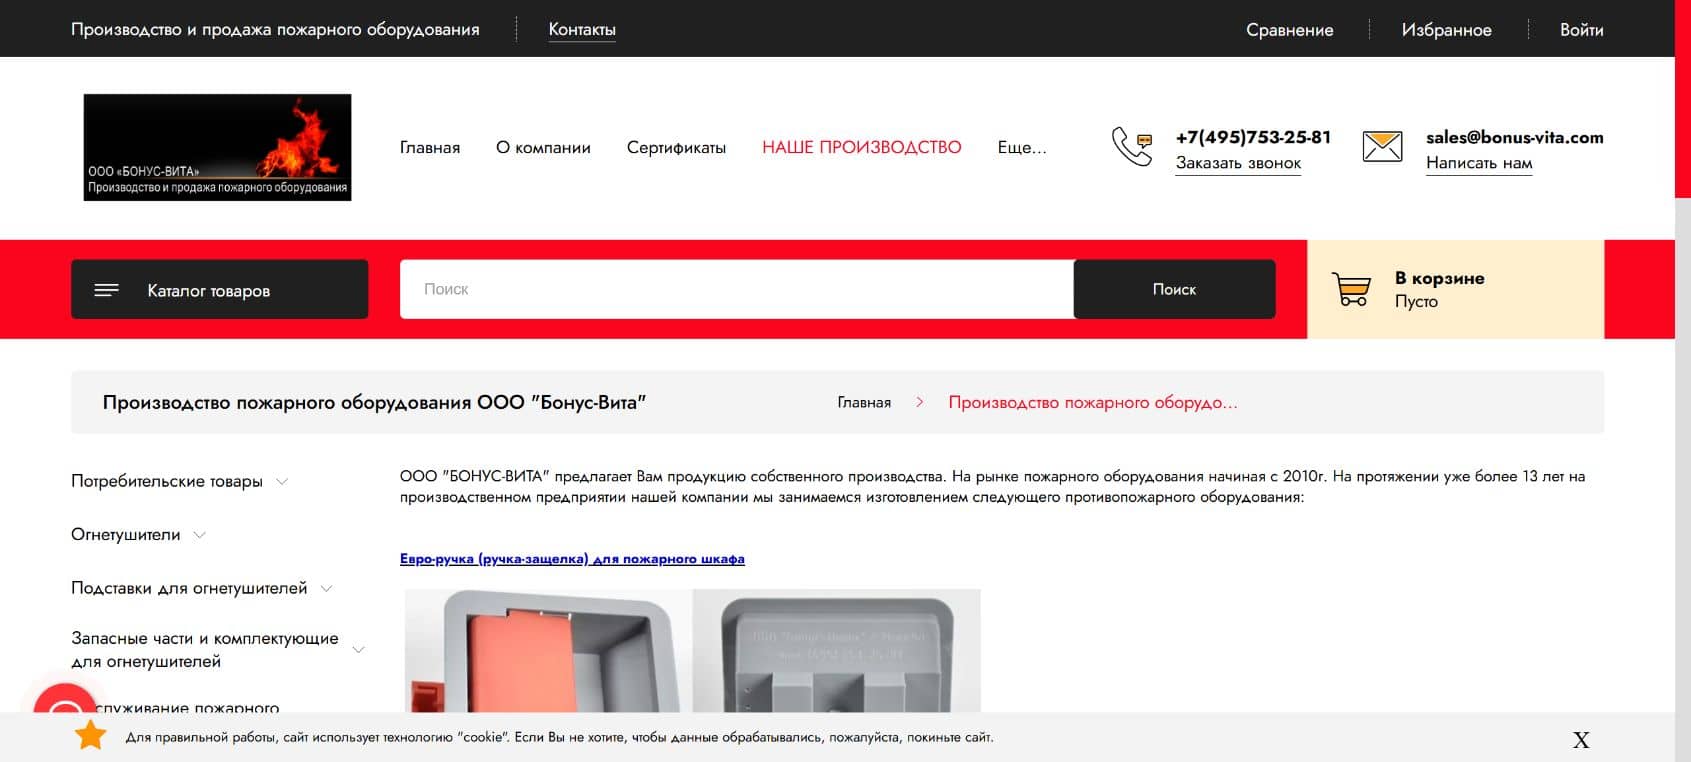The width and height of the screenshot is (1691, 762).
Task: Click the orange star icon in cookie bar
Action: point(91,736)
